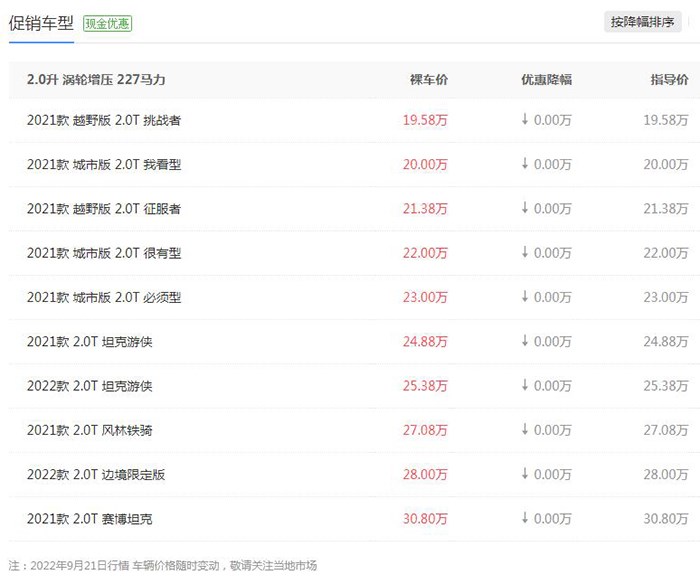
Task: Click down-arrow icon in 2022款 坦克游侠 row
Action: point(525,385)
